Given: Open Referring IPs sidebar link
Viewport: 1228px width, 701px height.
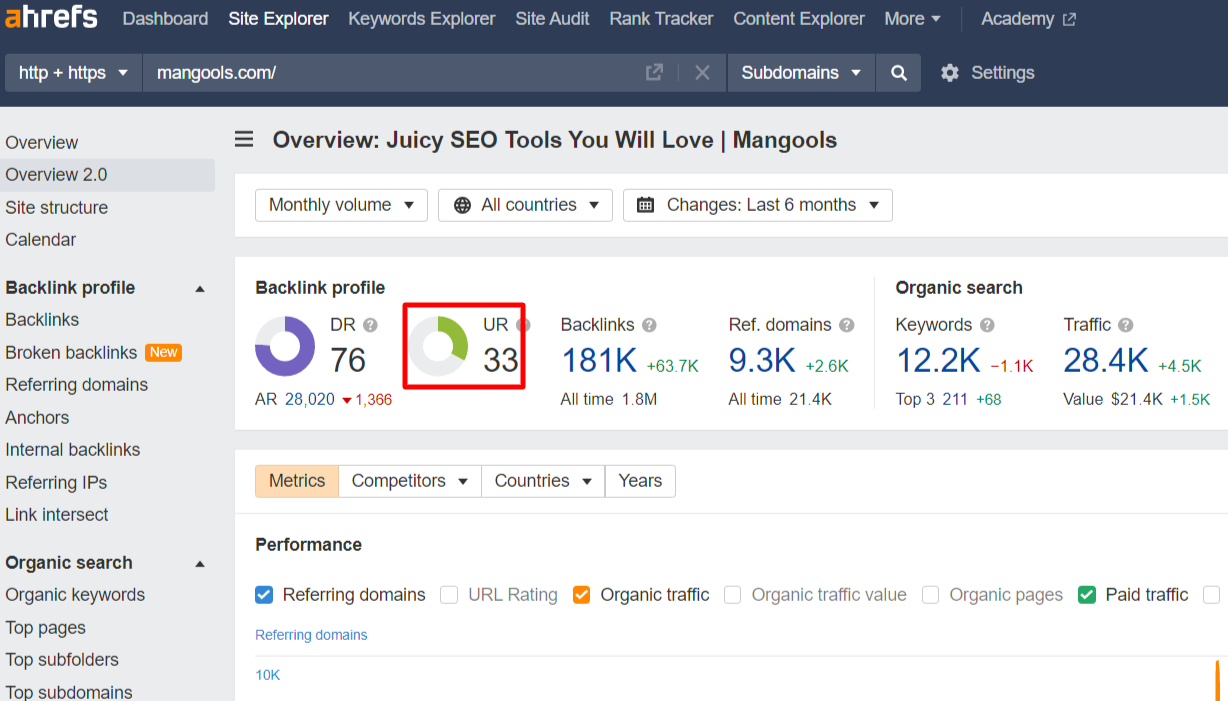Looking at the screenshot, I should [56, 483].
